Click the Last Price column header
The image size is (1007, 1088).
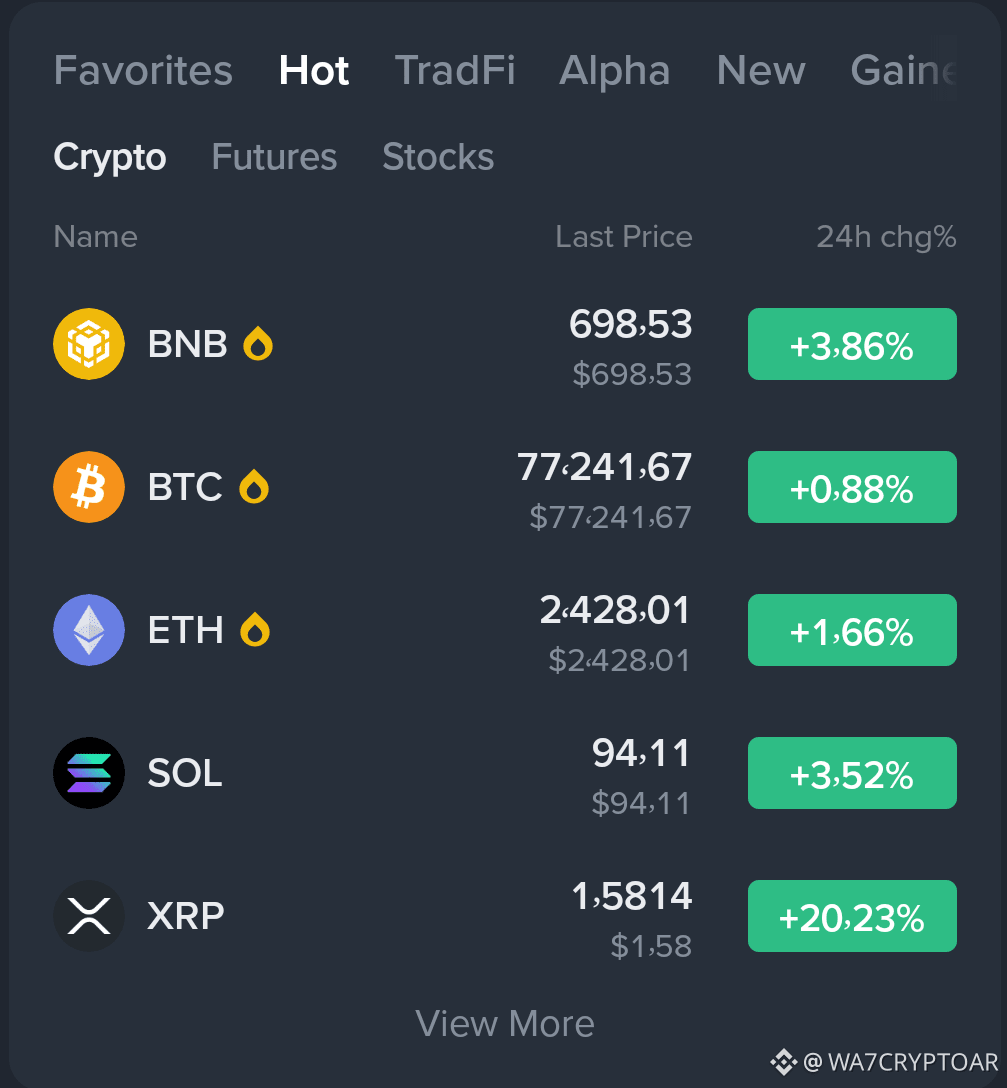(x=623, y=237)
